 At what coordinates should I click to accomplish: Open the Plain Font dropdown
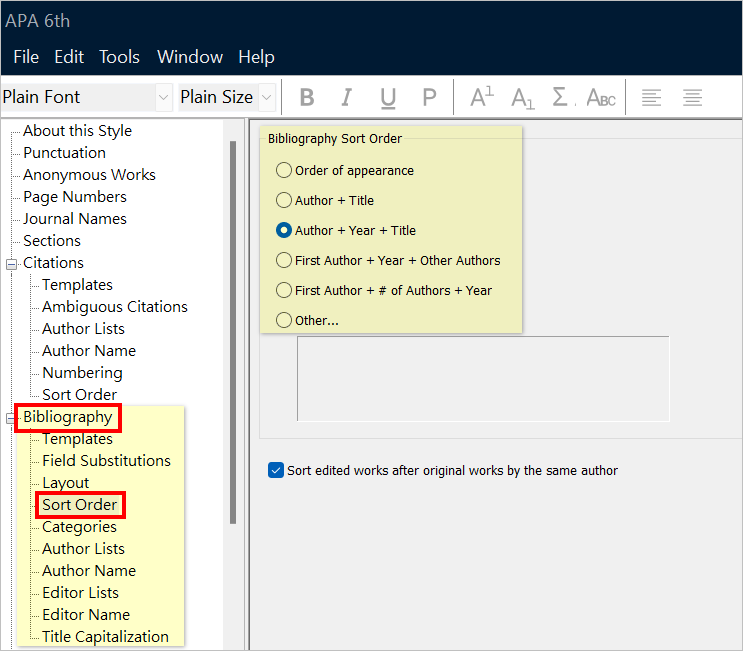point(163,97)
